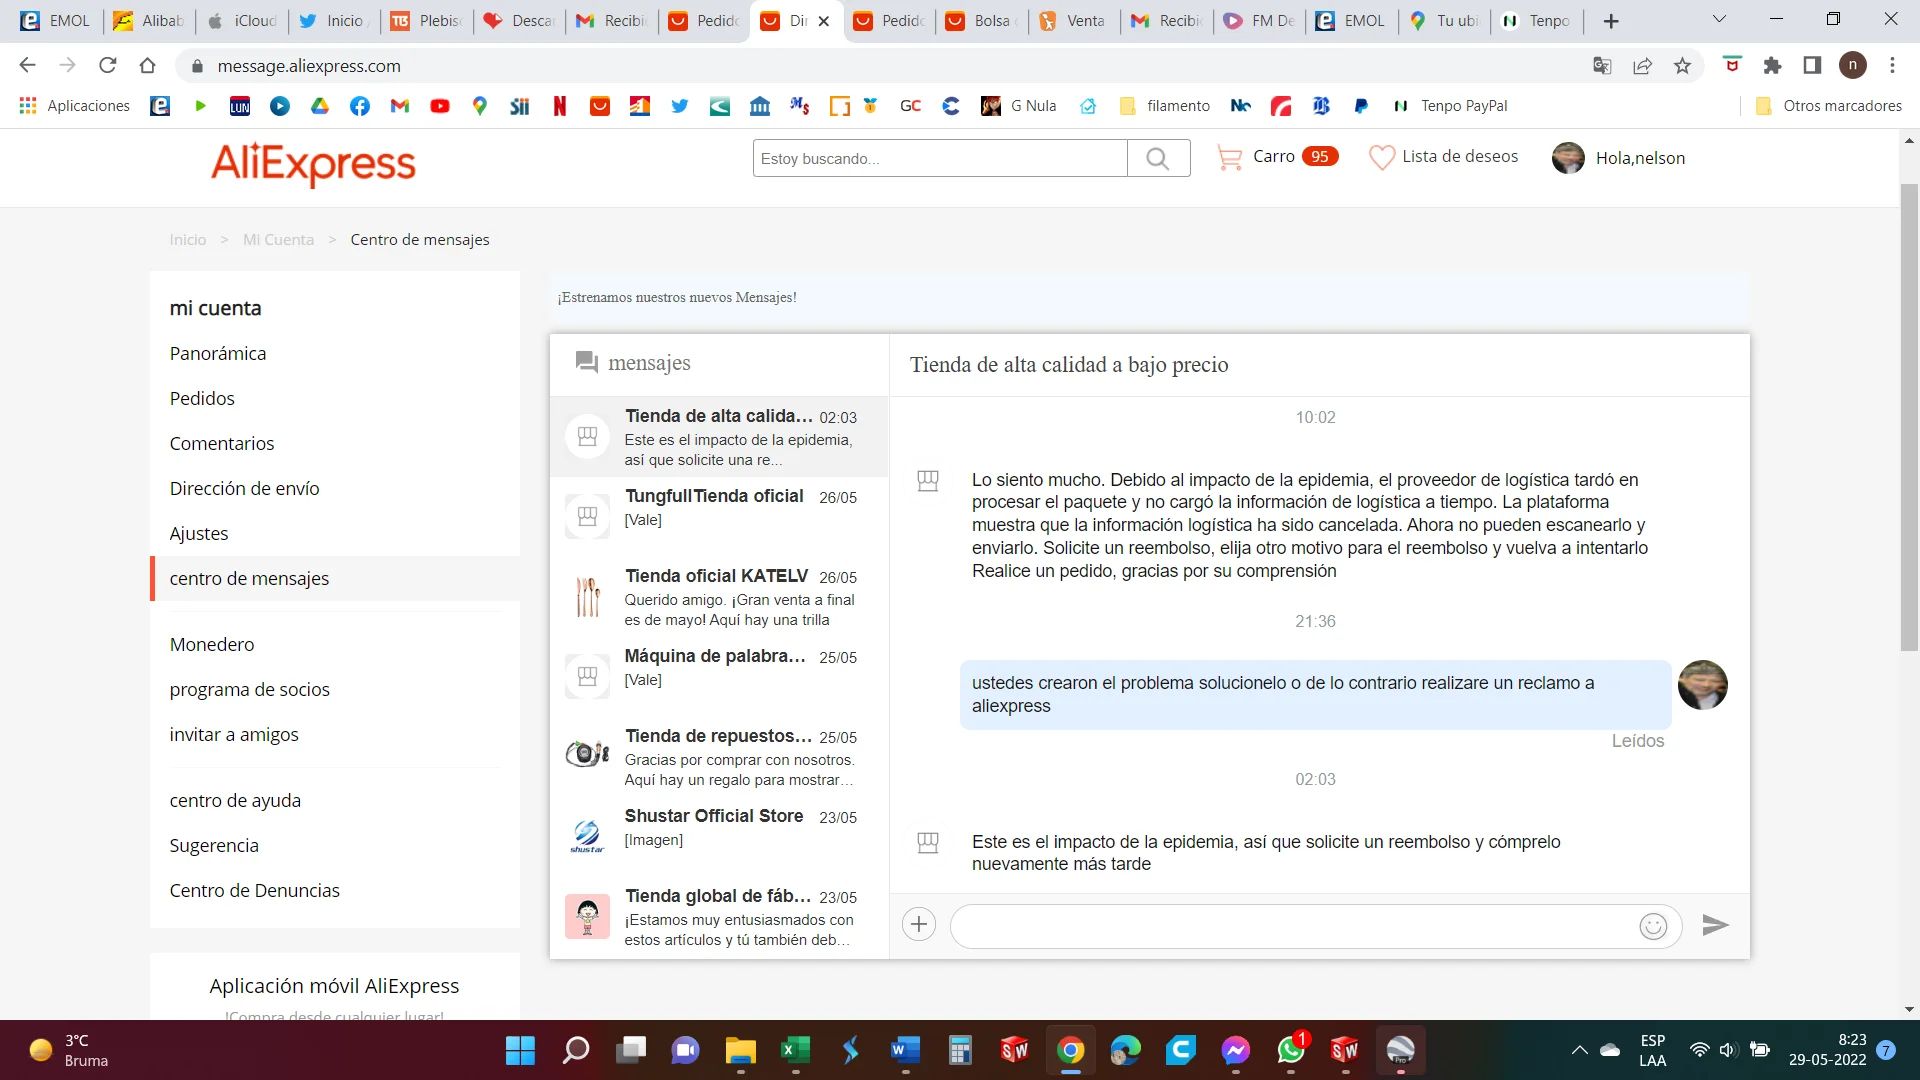Click the send message arrow icon
Viewport: 1920px width, 1080px height.
click(x=1715, y=925)
